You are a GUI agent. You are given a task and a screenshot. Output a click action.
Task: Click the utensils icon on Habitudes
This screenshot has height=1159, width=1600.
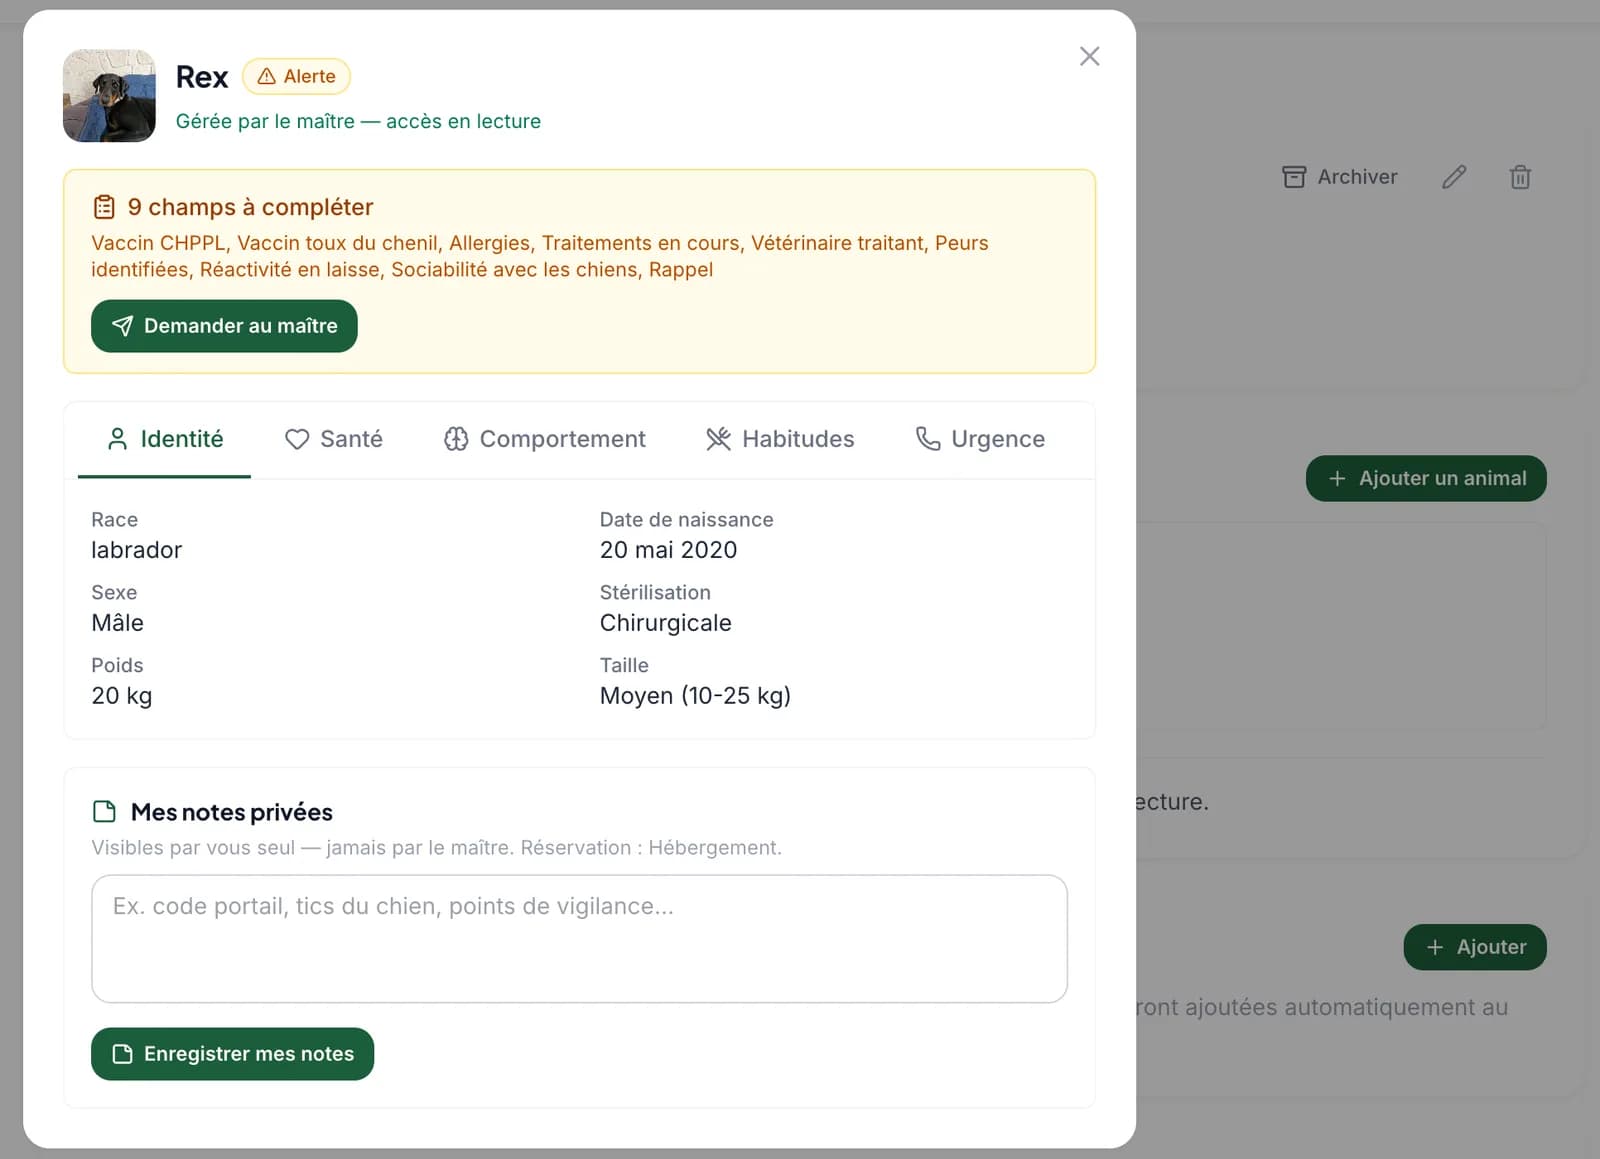point(718,439)
